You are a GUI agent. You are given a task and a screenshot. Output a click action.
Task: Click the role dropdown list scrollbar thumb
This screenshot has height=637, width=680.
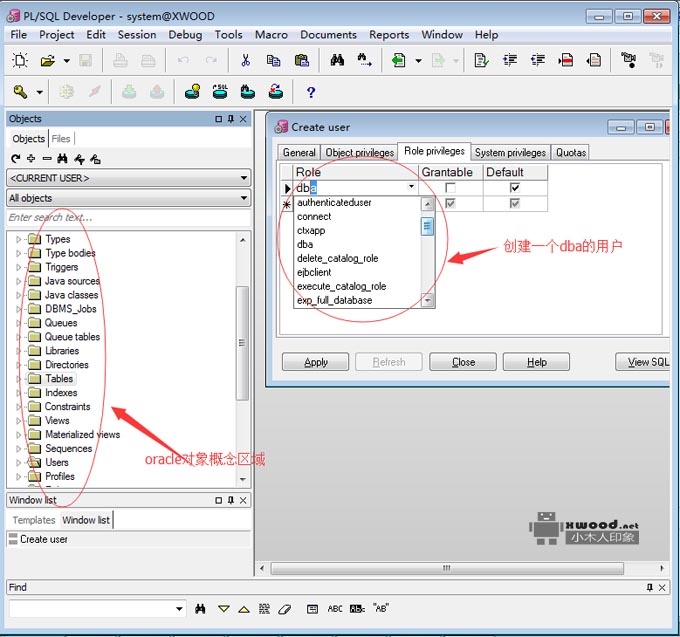pyautogui.click(x=427, y=226)
